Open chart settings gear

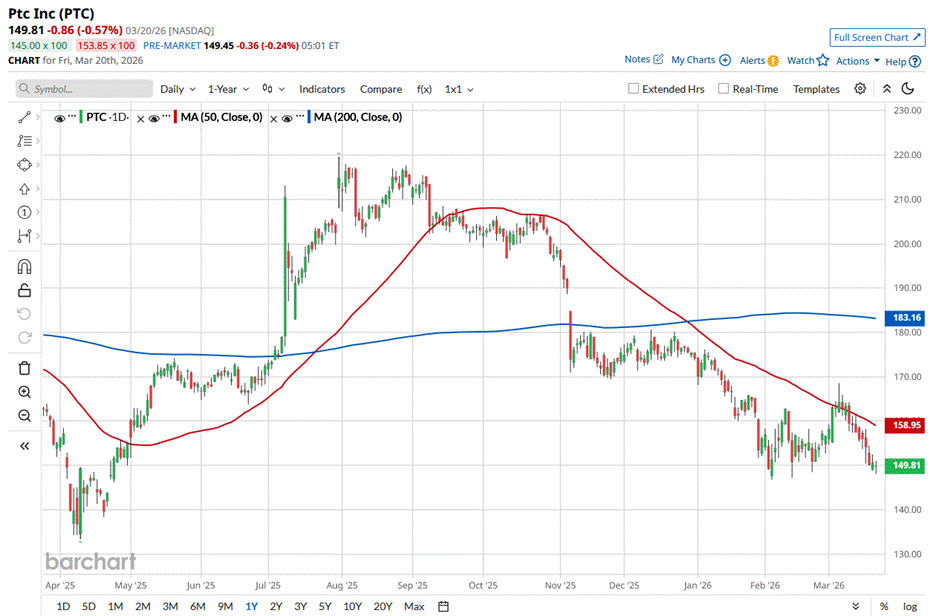click(x=860, y=89)
